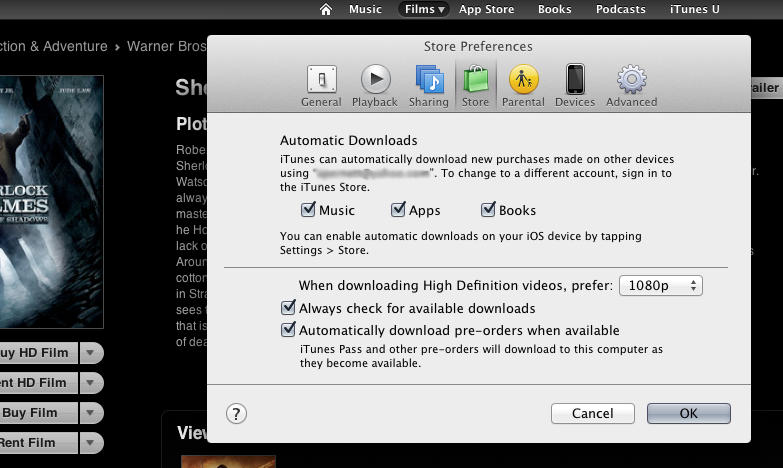Switch to the Music store tab
This screenshot has width=783, height=468.
(365, 9)
